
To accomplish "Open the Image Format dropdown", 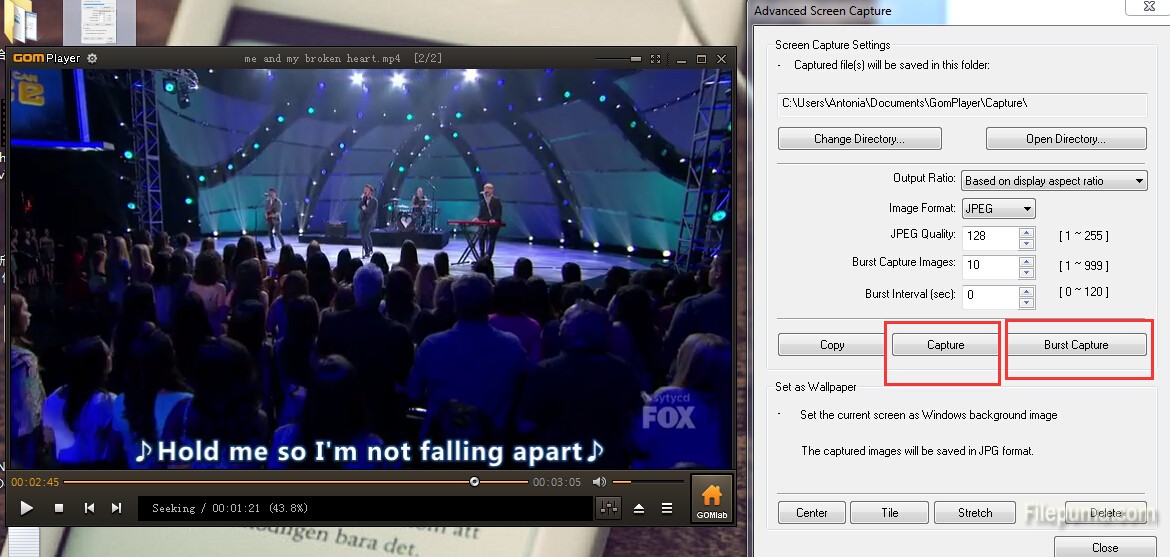I will (1027, 209).
